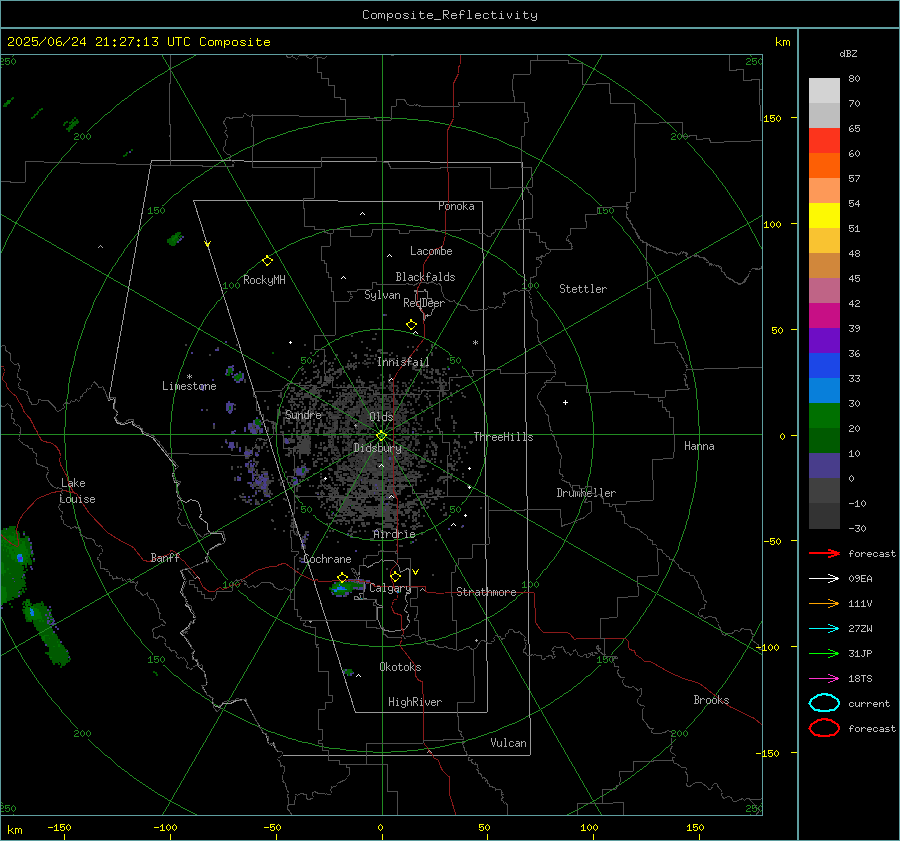Viewport: 900px width, 841px height.
Task: Select the RedDeer city label
Action: (x=424, y=303)
